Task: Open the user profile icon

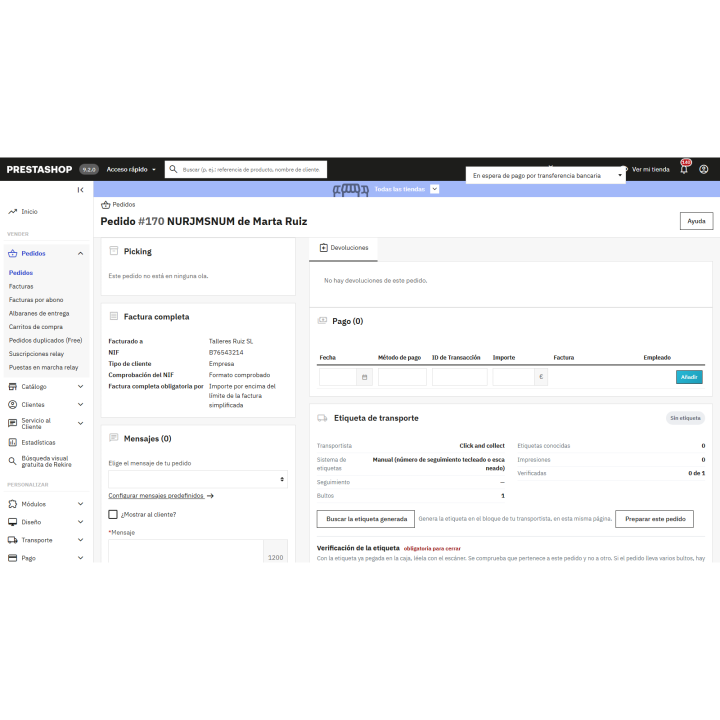Action: pos(703,169)
